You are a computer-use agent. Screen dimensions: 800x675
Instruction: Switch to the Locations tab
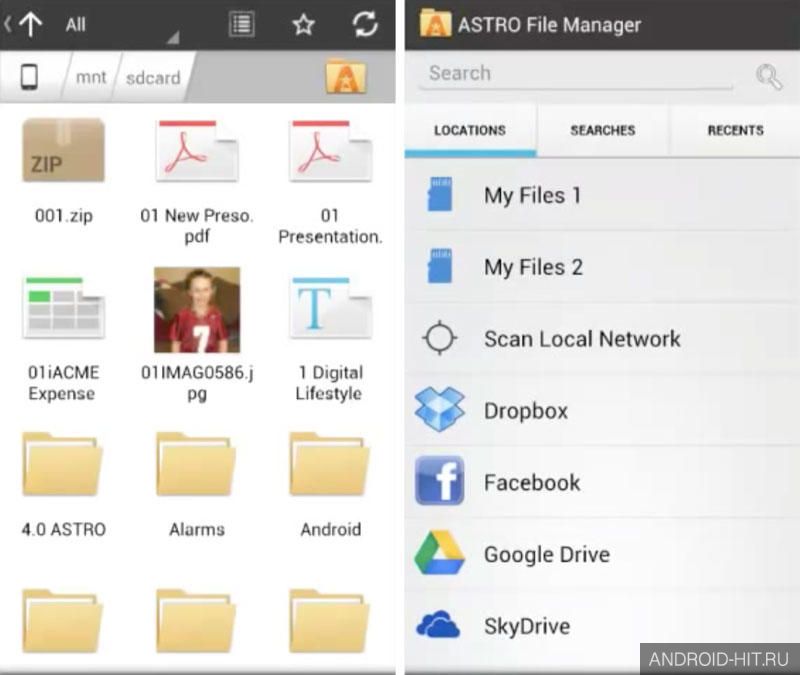click(470, 131)
